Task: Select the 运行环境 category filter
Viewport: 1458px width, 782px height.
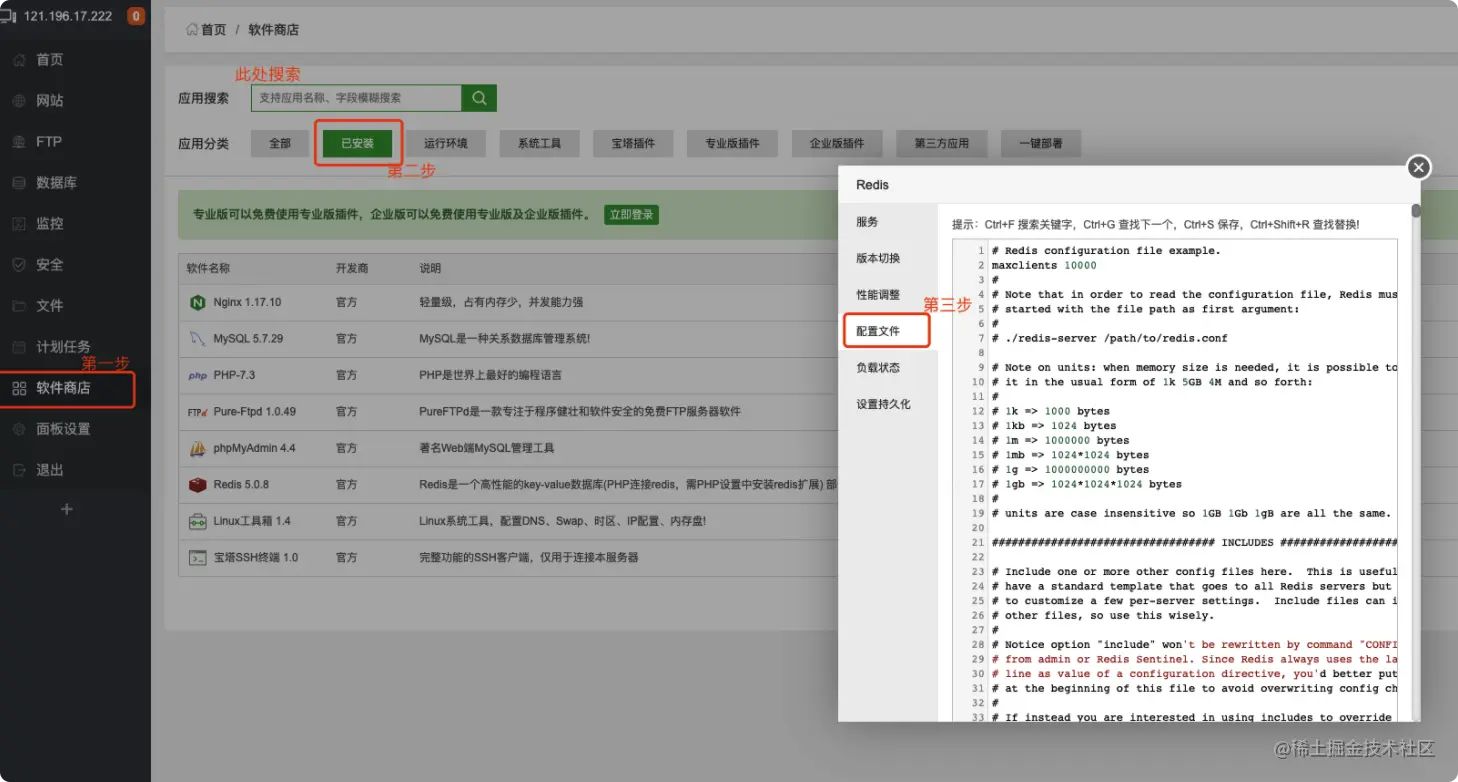Action: point(446,144)
